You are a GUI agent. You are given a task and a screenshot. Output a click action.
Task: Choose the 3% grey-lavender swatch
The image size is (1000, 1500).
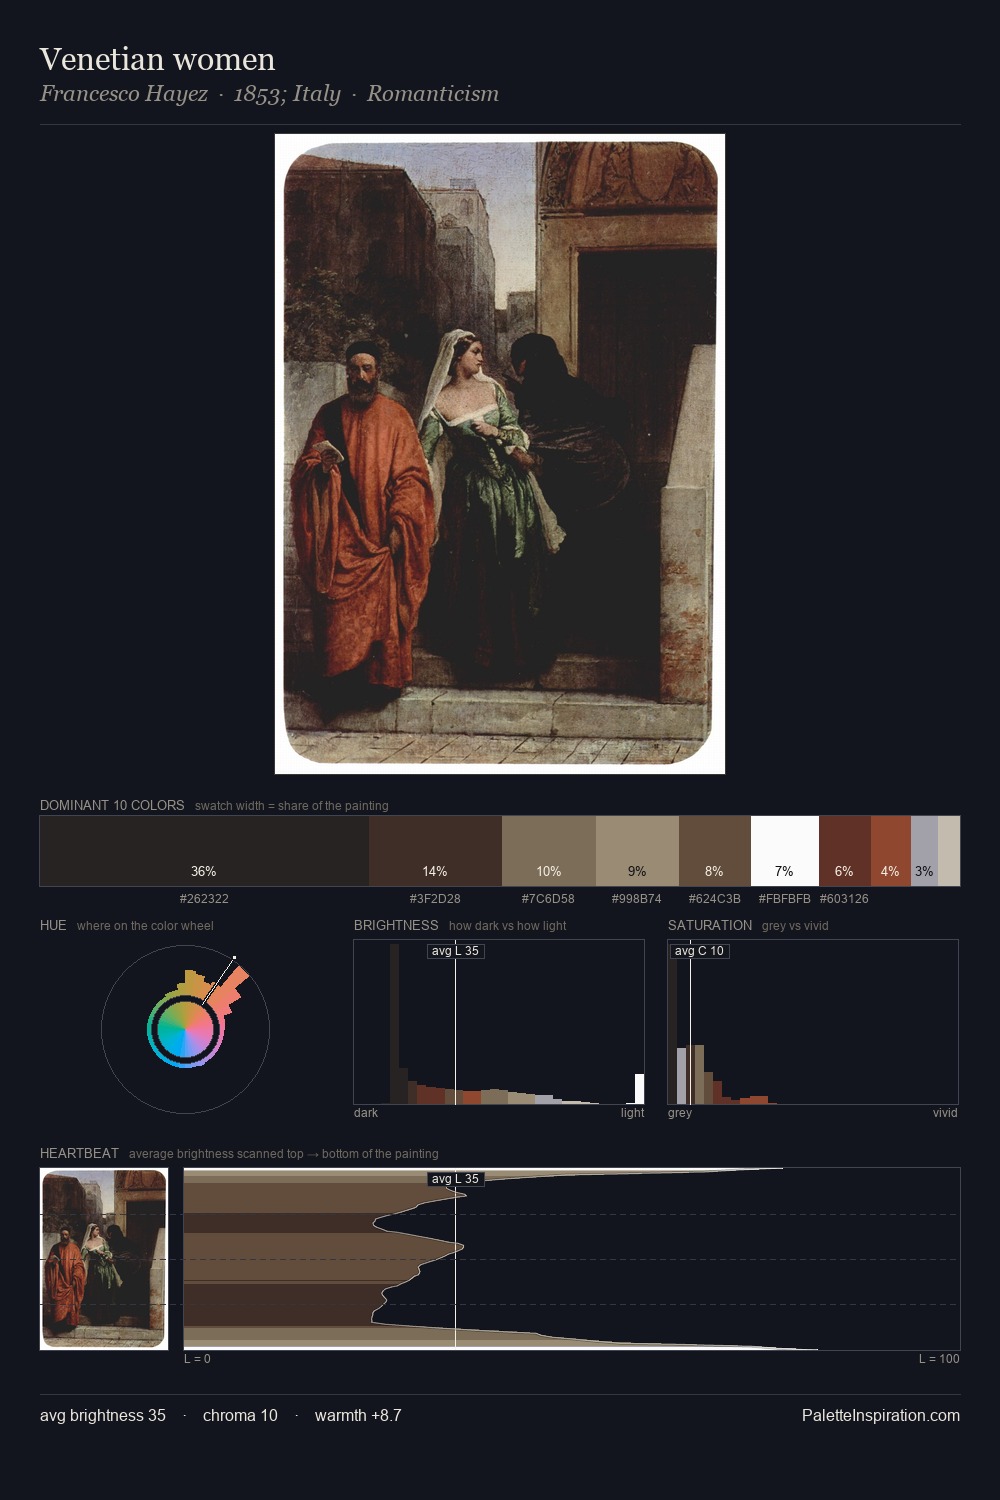pyautogui.click(x=924, y=851)
